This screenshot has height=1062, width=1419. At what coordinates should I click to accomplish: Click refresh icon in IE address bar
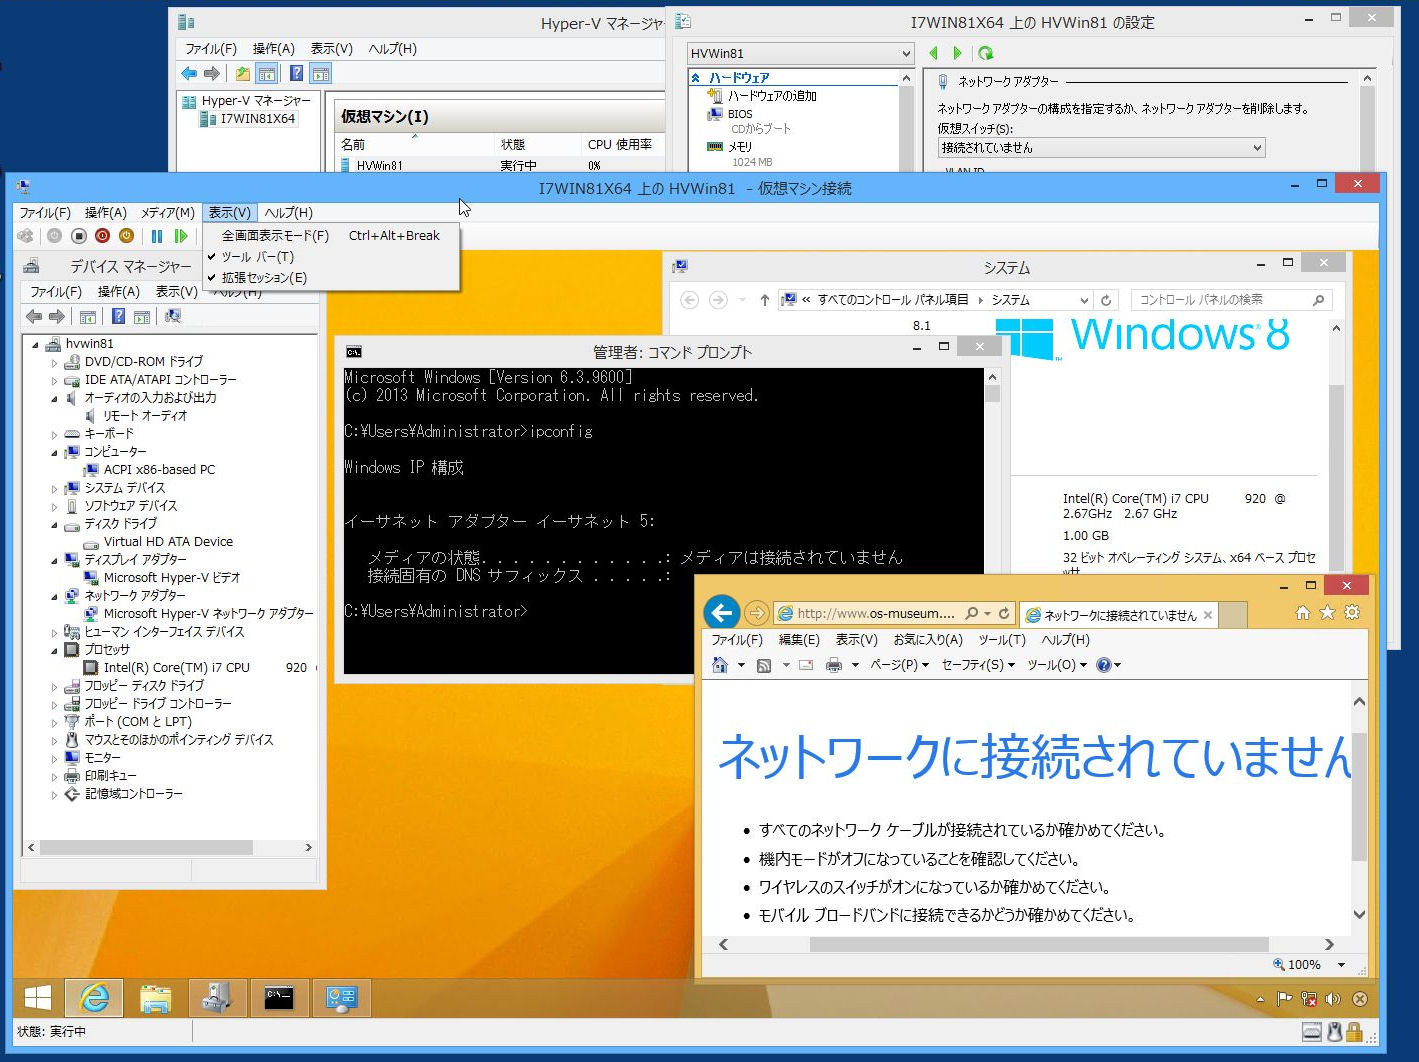point(1004,613)
